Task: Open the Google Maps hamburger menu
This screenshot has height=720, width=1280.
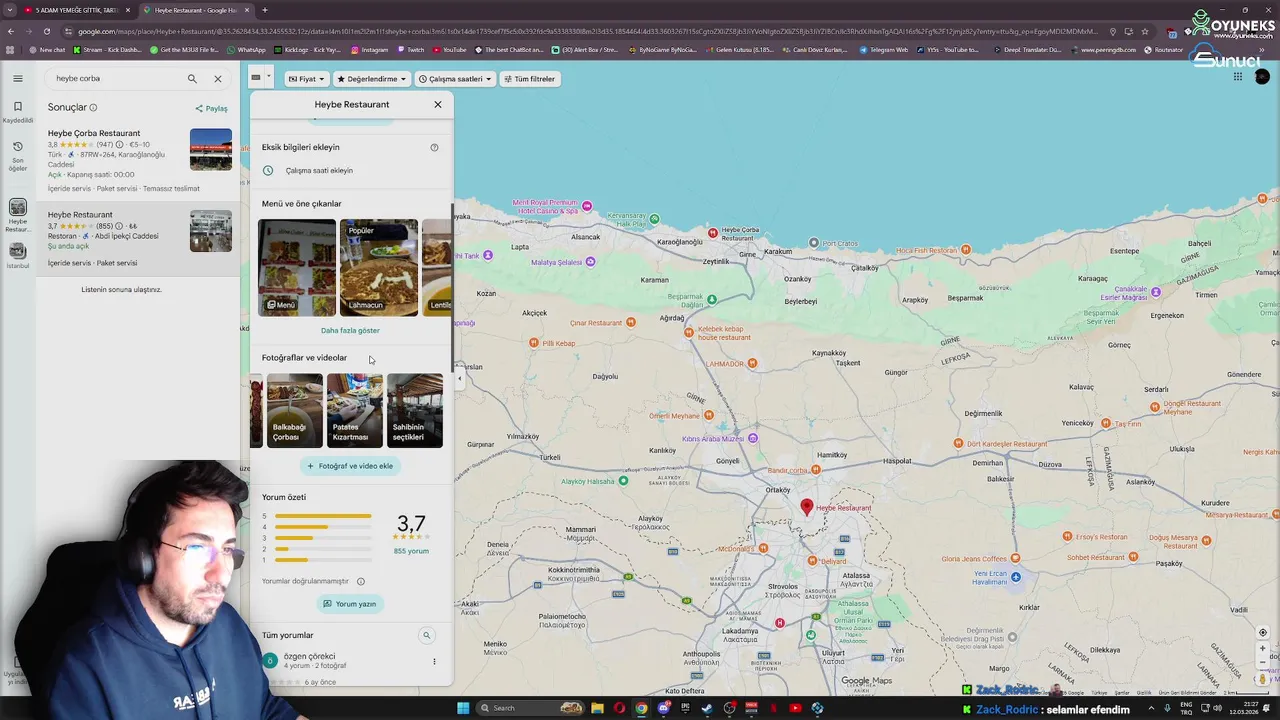Action: (x=18, y=78)
